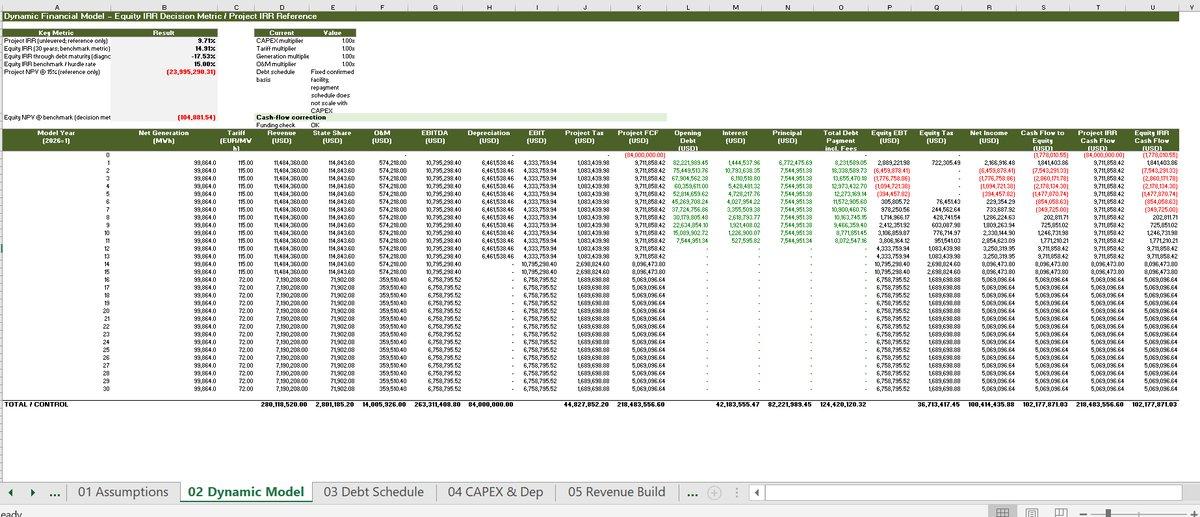Select total interest 42,183,555.47
This screenshot has width=1200, height=517.
tap(740, 404)
